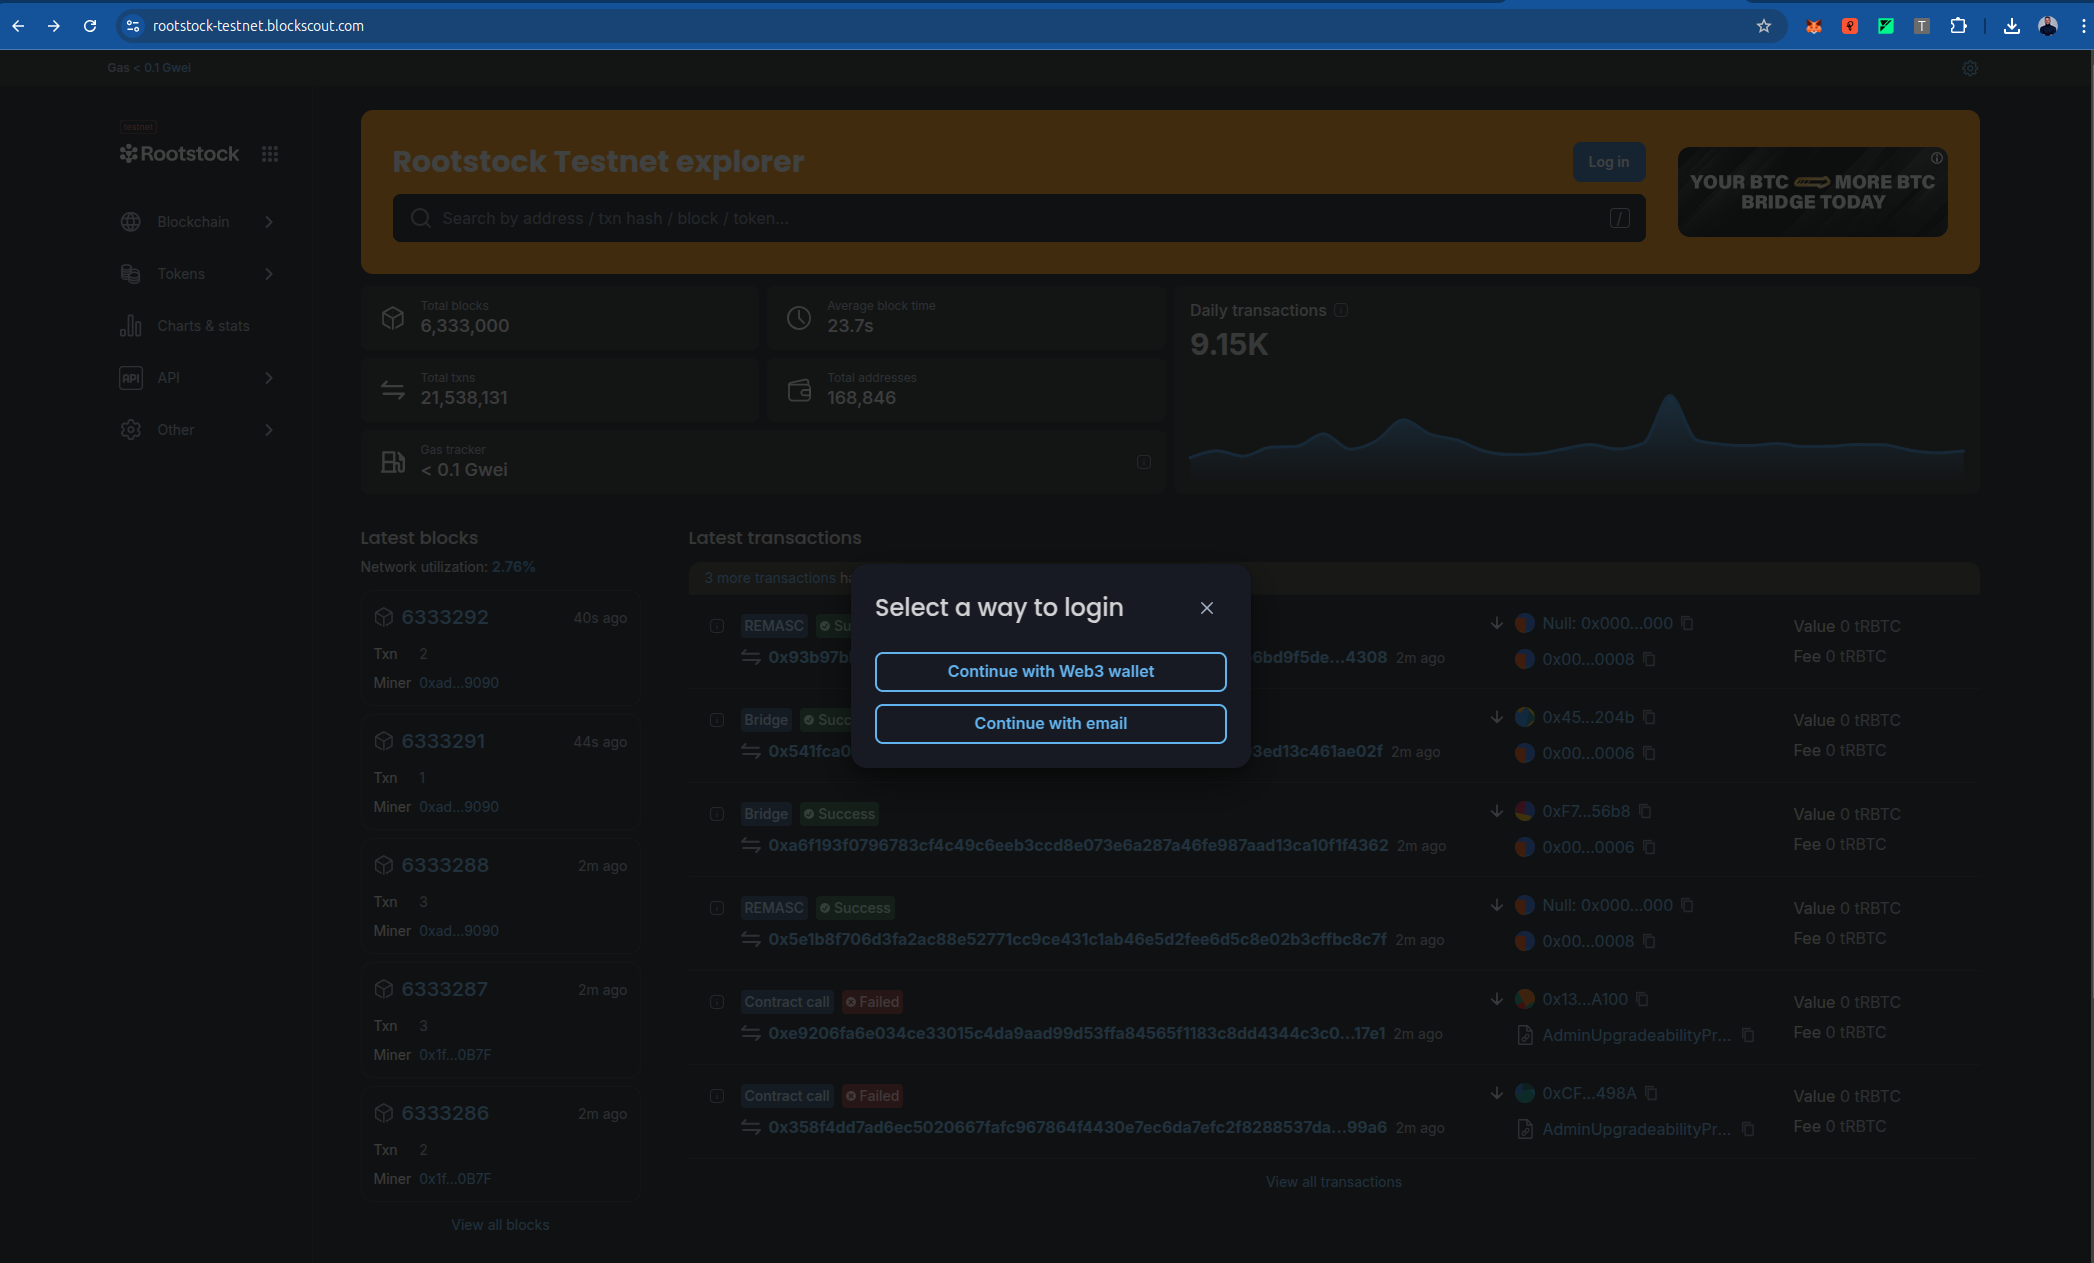Viewport: 2094px width, 1263px height.
Task: Open Charts & stats menu item
Action: click(x=203, y=326)
